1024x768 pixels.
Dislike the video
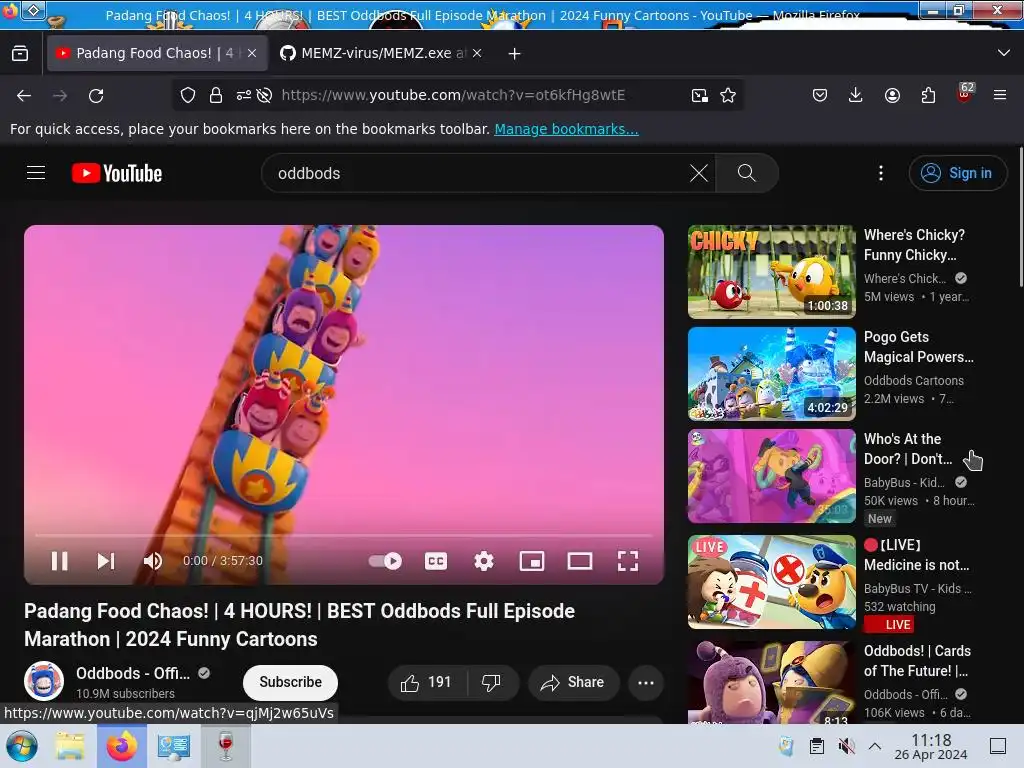coord(492,682)
